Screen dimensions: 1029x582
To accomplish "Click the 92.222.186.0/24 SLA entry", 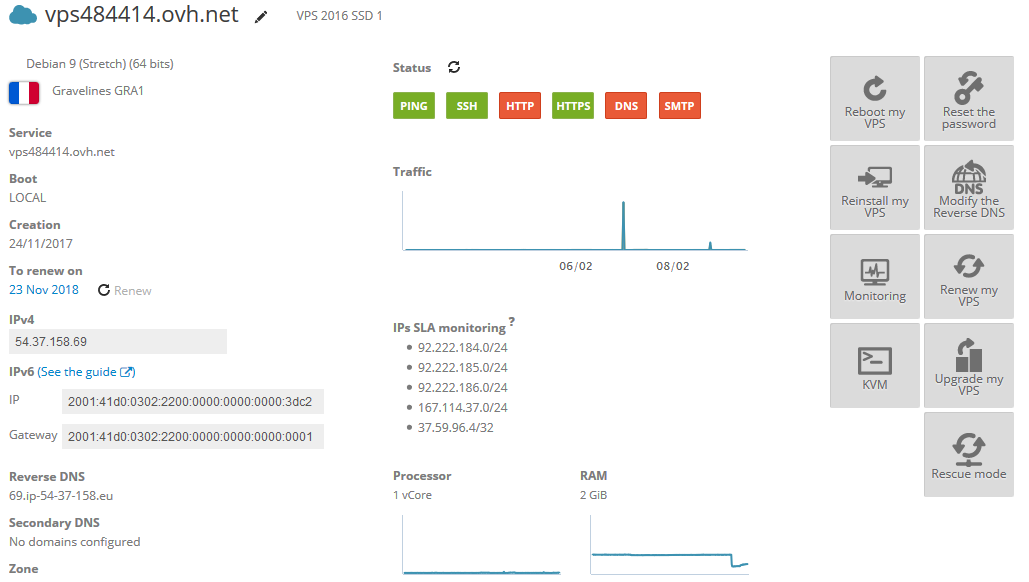I will [463, 388].
